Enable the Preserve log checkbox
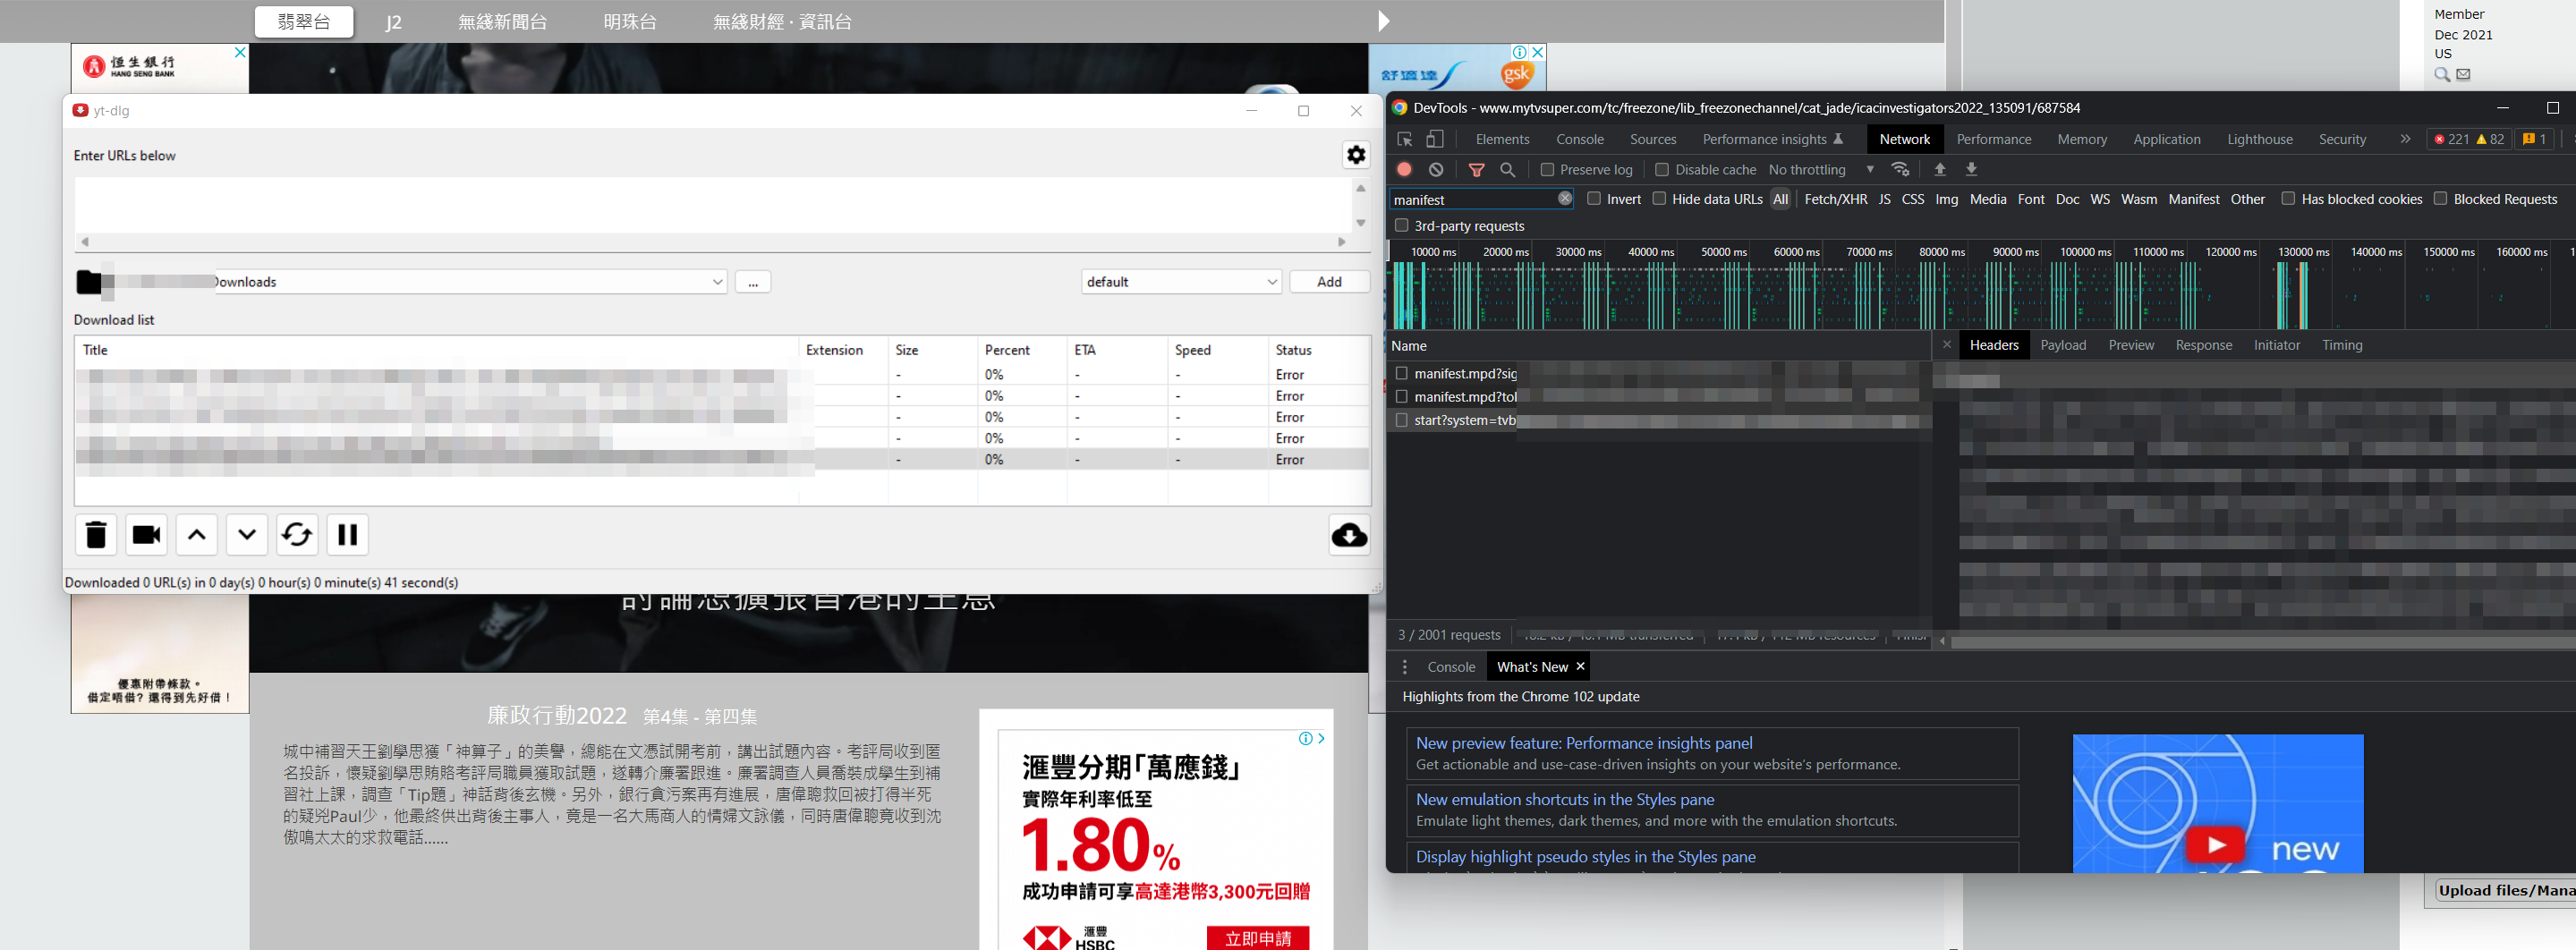The height and width of the screenshot is (950, 2576). pyautogui.click(x=1547, y=170)
